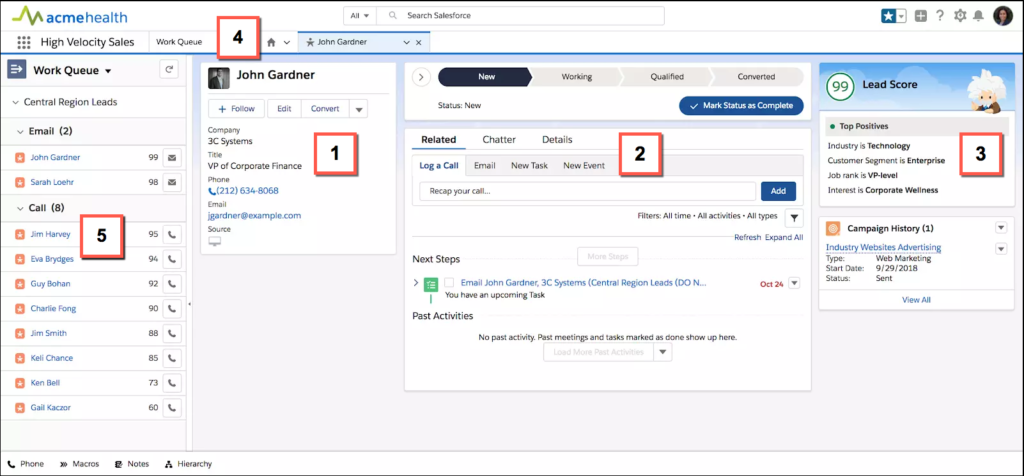1024x476 pixels.
Task: Click the email icon for Sarah Loehr
Action: [172, 182]
